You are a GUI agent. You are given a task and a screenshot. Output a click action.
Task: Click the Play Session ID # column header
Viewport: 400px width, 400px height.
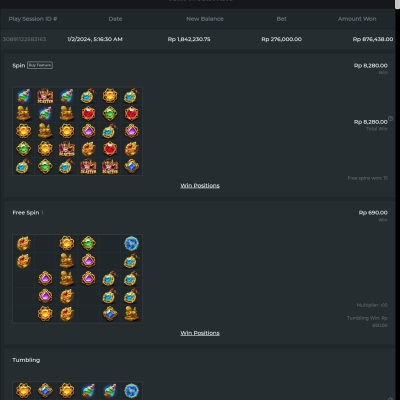tap(33, 19)
